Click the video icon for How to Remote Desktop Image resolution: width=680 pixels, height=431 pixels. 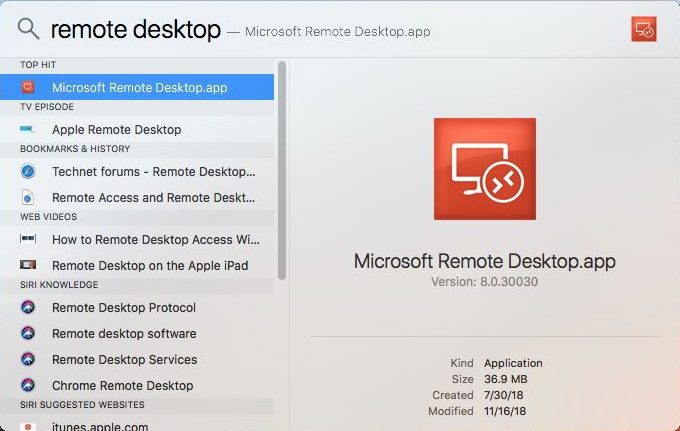[x=28, y=238]
